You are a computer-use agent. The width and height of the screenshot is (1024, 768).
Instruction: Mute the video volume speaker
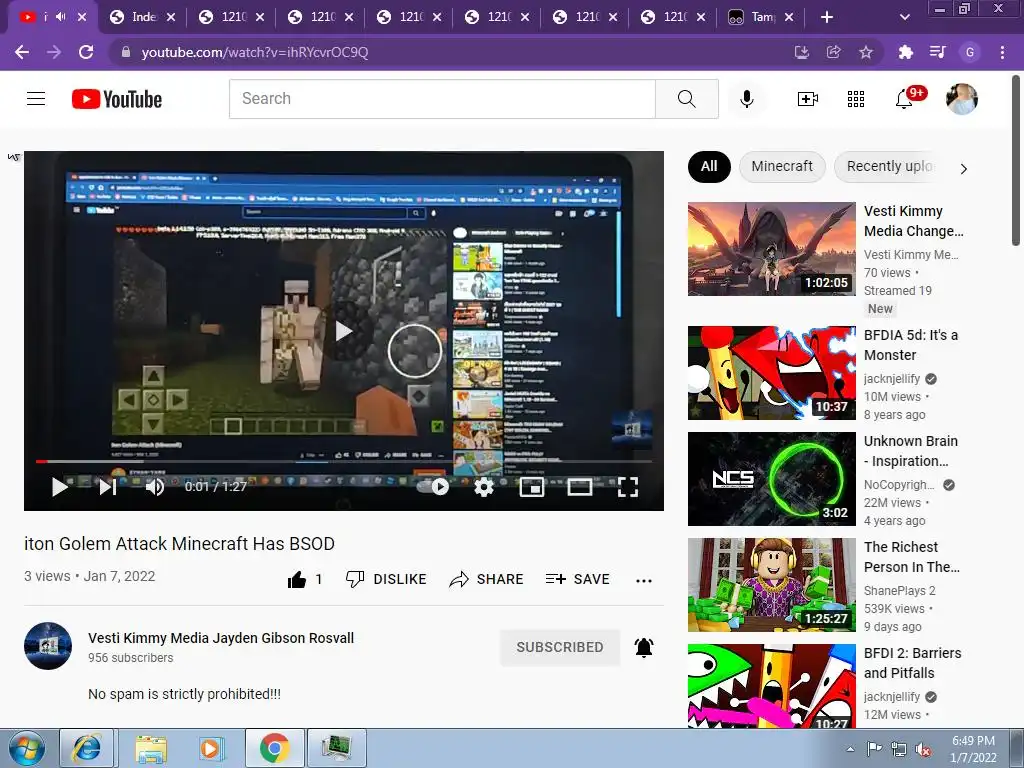pyautogui.click(x=155, y=487)
